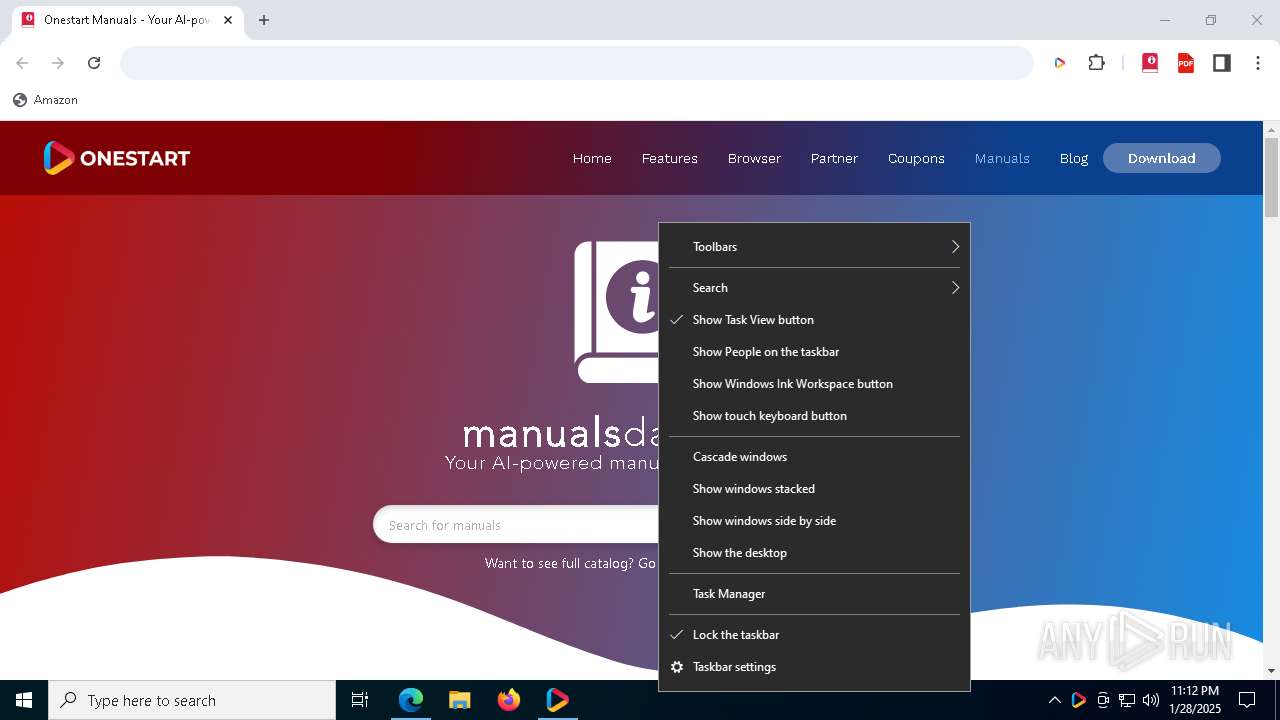Click the device tray icon beside network

[x=1103, y=700]
